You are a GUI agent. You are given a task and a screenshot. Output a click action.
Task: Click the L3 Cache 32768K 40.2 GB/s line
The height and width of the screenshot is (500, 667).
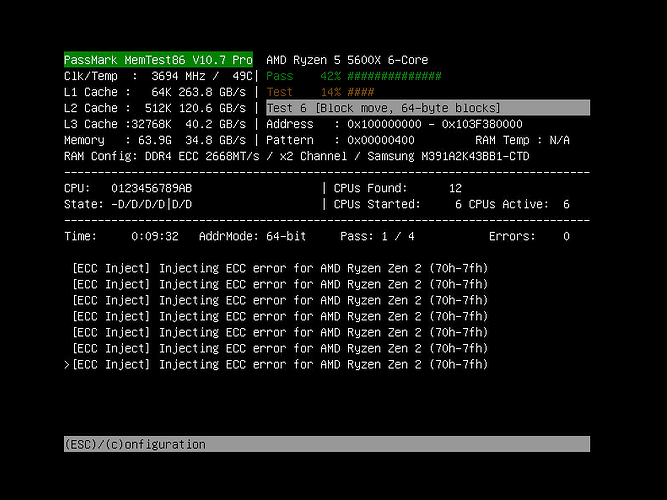tap(155, 124)
